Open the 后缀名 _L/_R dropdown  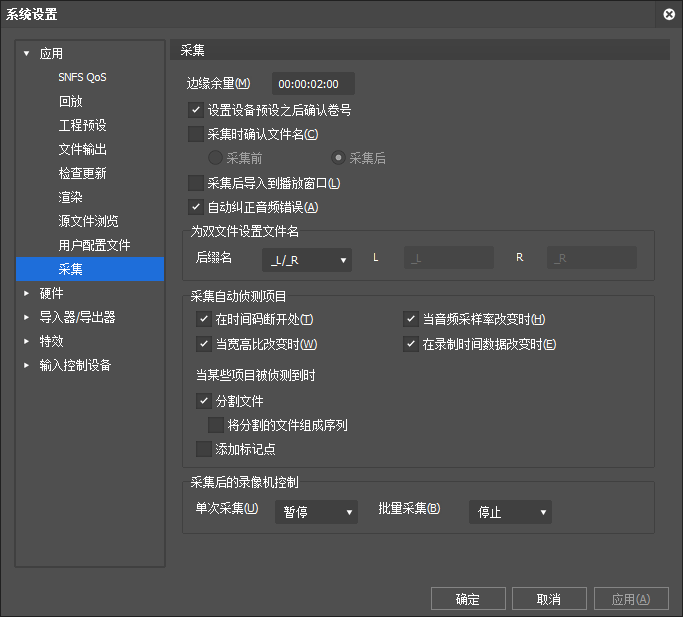[x=307, y=260]
